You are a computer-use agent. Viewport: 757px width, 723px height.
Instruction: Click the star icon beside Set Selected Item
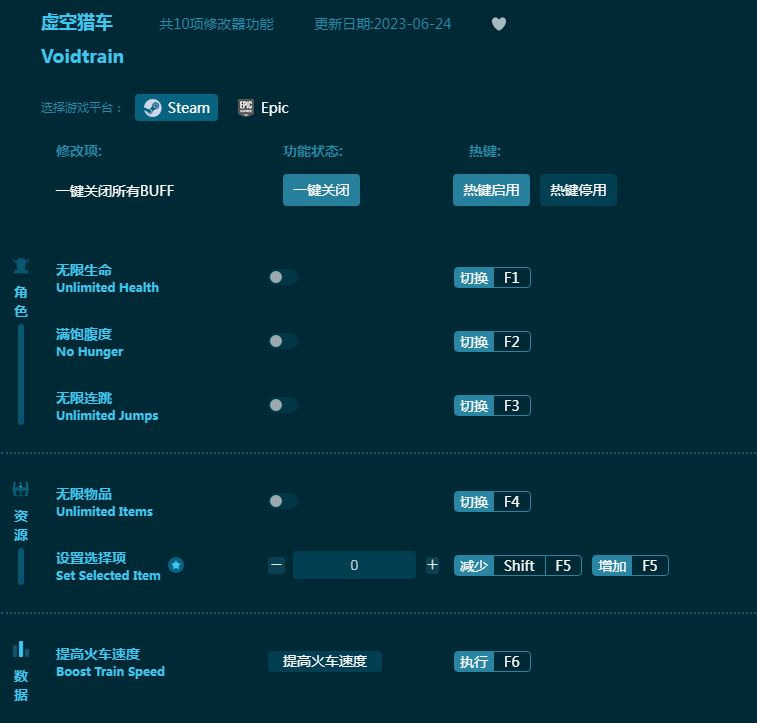[176, 565]
